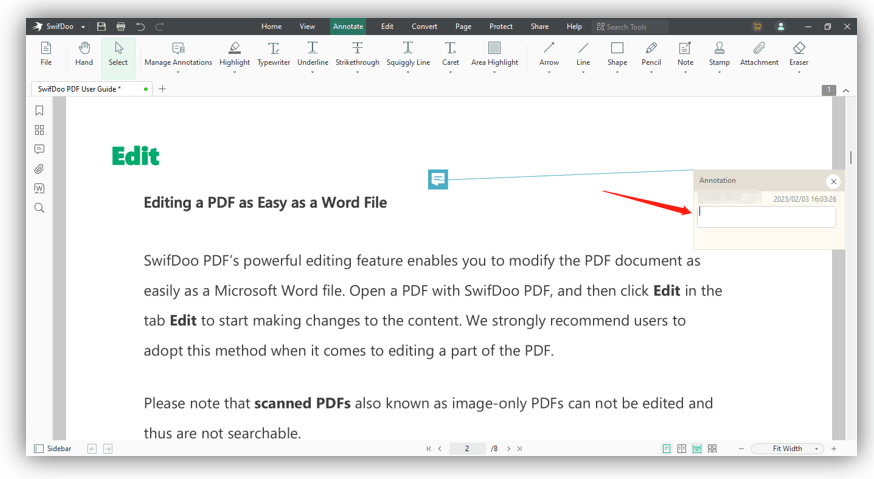Select the Caret tool
Screen dimensions: 874x479
450,54
